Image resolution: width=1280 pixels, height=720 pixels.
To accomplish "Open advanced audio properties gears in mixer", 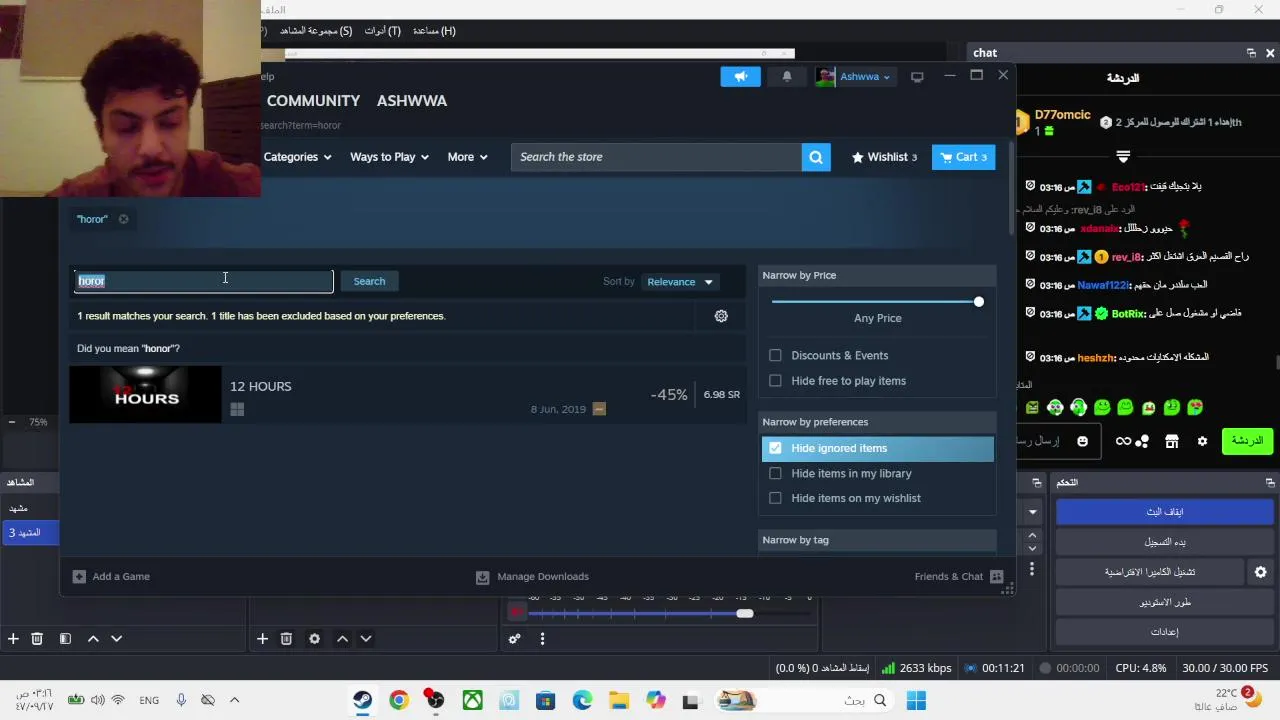I will point(514,639).
